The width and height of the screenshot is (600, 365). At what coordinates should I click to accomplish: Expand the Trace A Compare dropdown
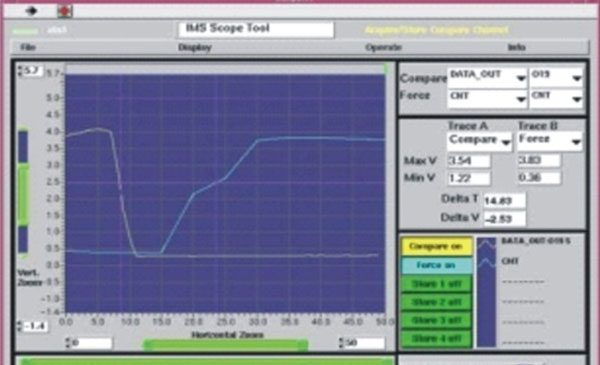(479, 141)
